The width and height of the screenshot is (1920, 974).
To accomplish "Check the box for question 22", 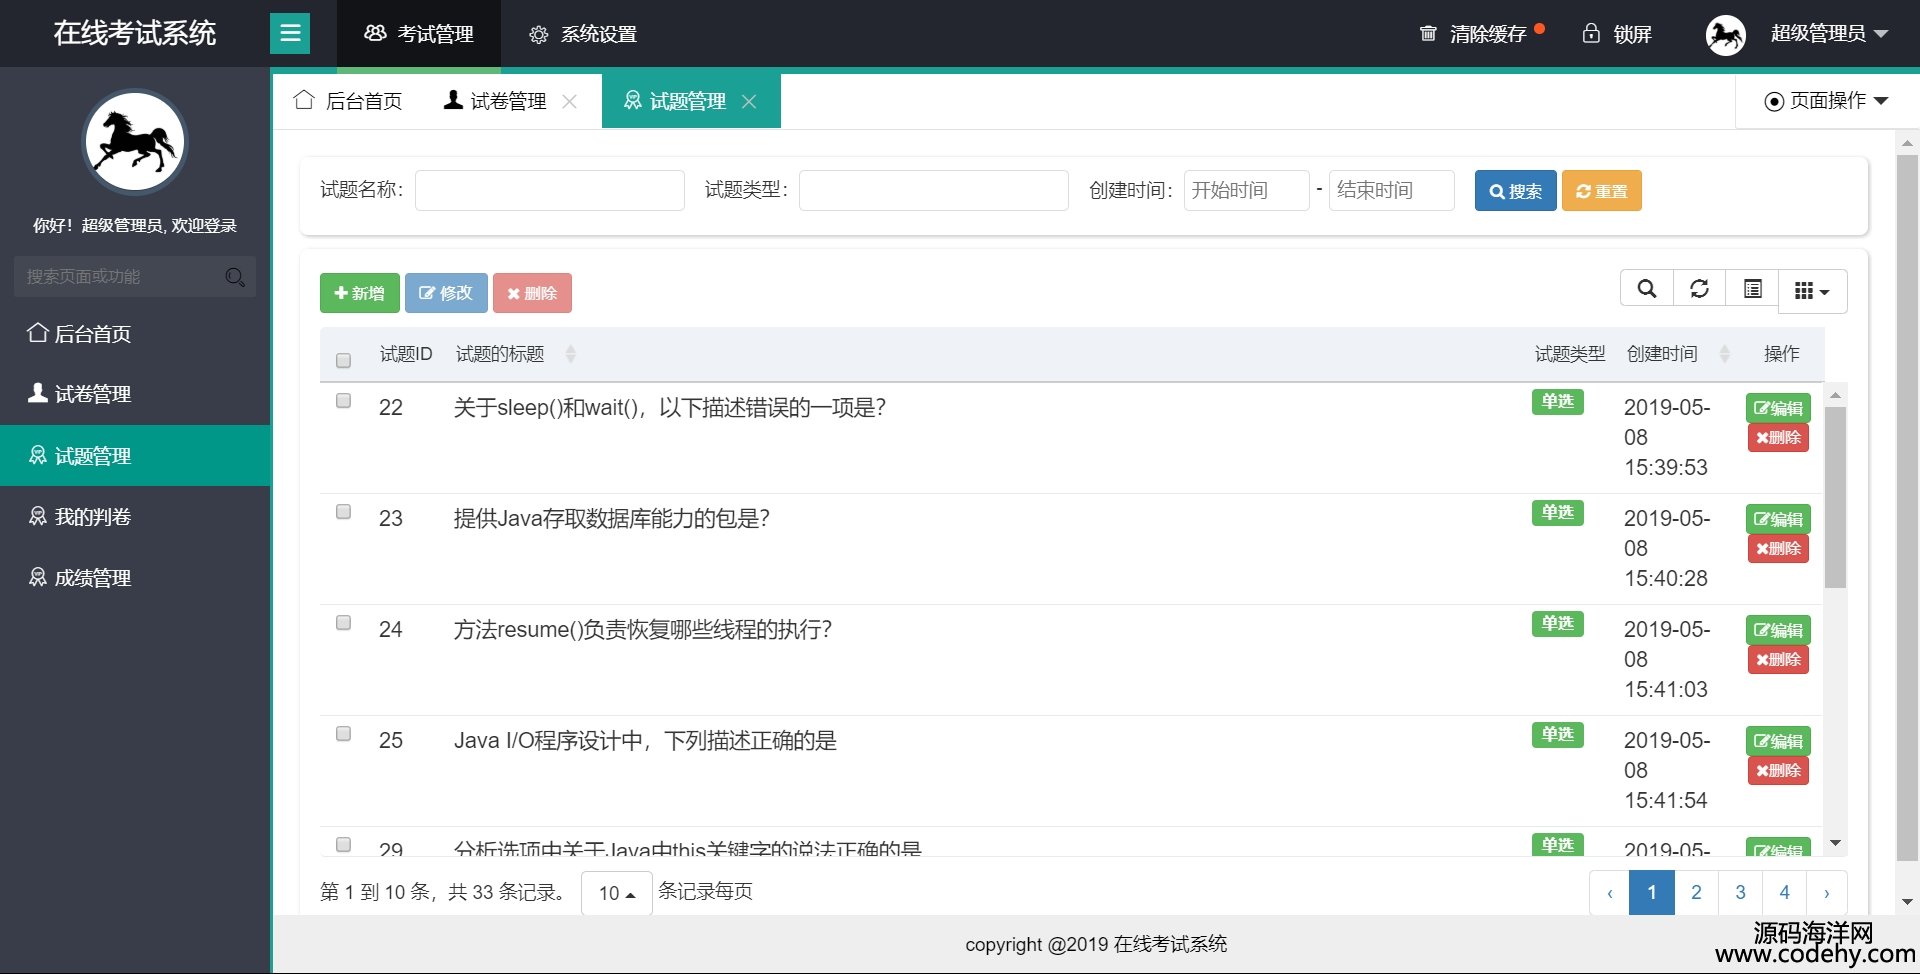I will (x=343, y=401).
